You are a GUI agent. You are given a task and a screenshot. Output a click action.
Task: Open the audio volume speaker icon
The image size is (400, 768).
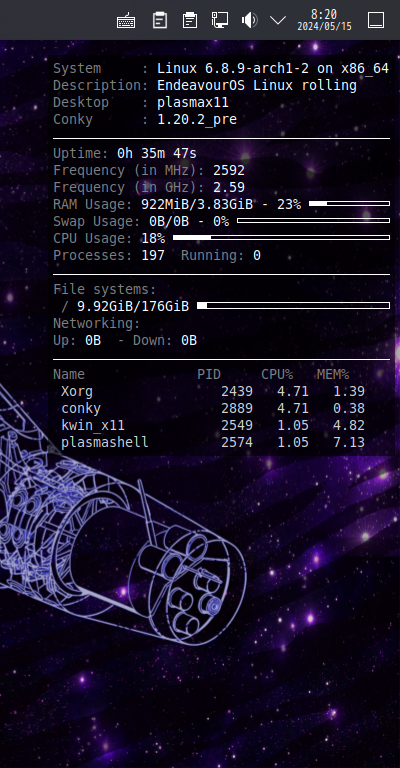coord(249,21)
